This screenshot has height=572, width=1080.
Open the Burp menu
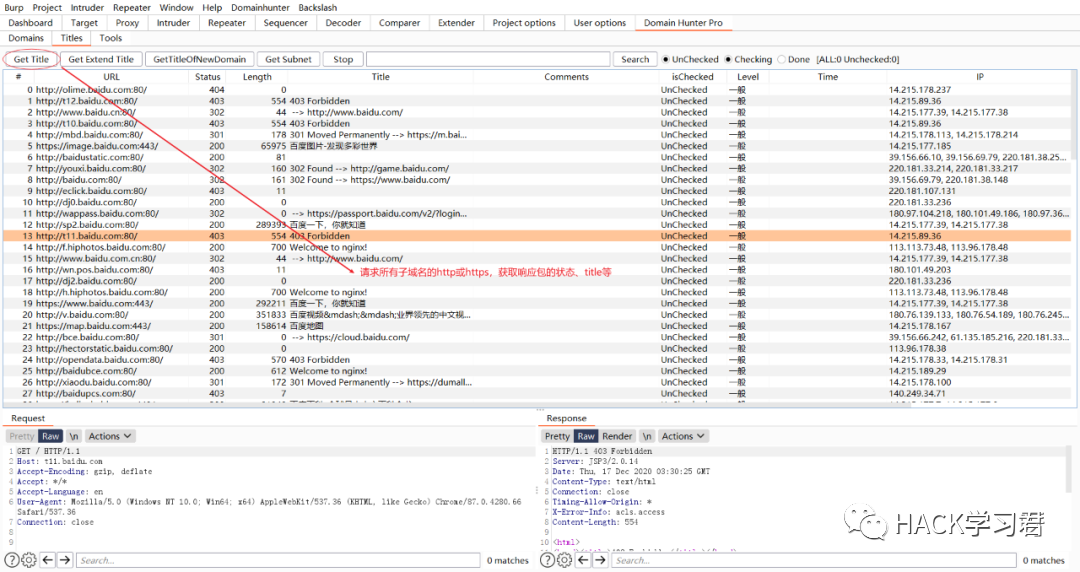click(x=14, y=8)
